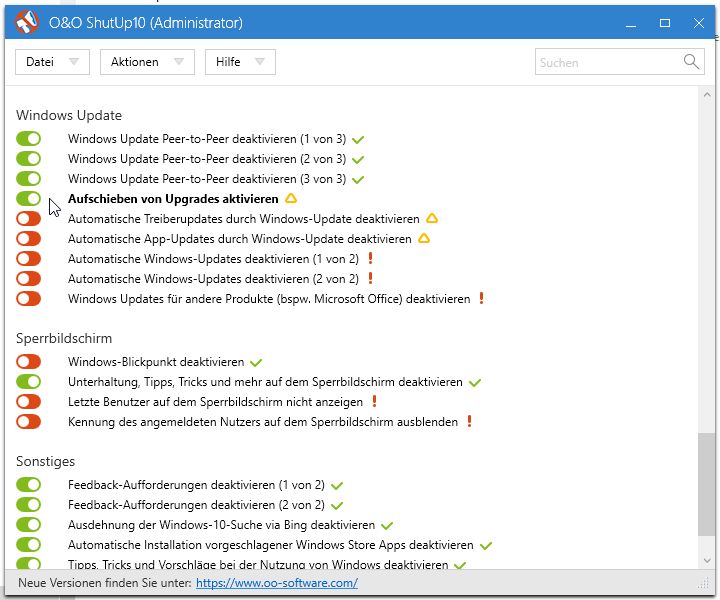Viewport: 720px width, 600px height.
Task: Click yellow warning triangle next to Aufschieben von Upgrades
Action: (291, 198)
